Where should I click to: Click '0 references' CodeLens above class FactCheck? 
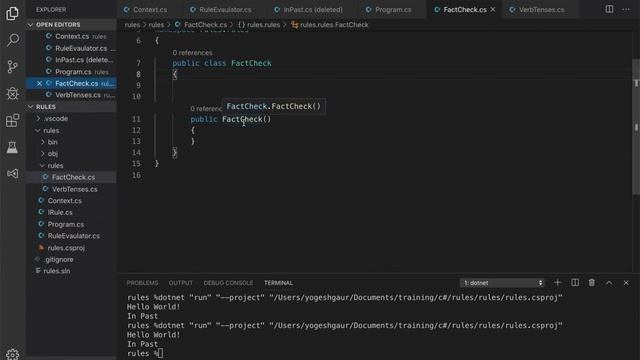pos(192,53)
